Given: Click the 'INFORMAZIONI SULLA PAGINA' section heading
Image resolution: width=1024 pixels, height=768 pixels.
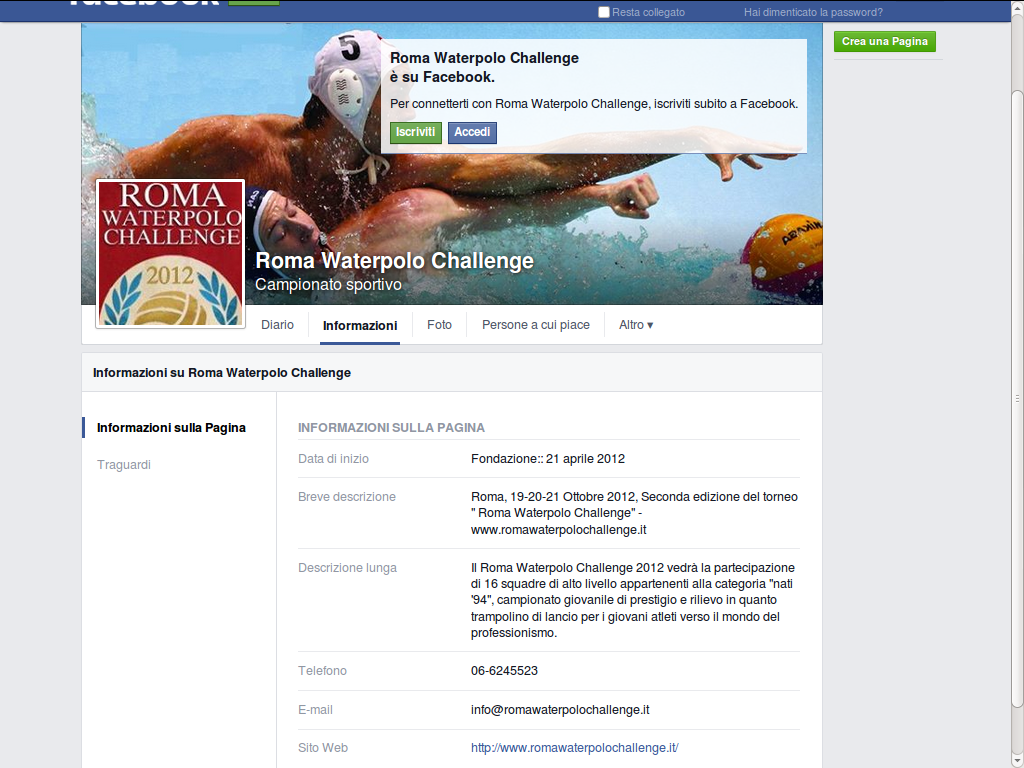Looking at the screenshot, I should pyautogui.click(x=391, y=428).
